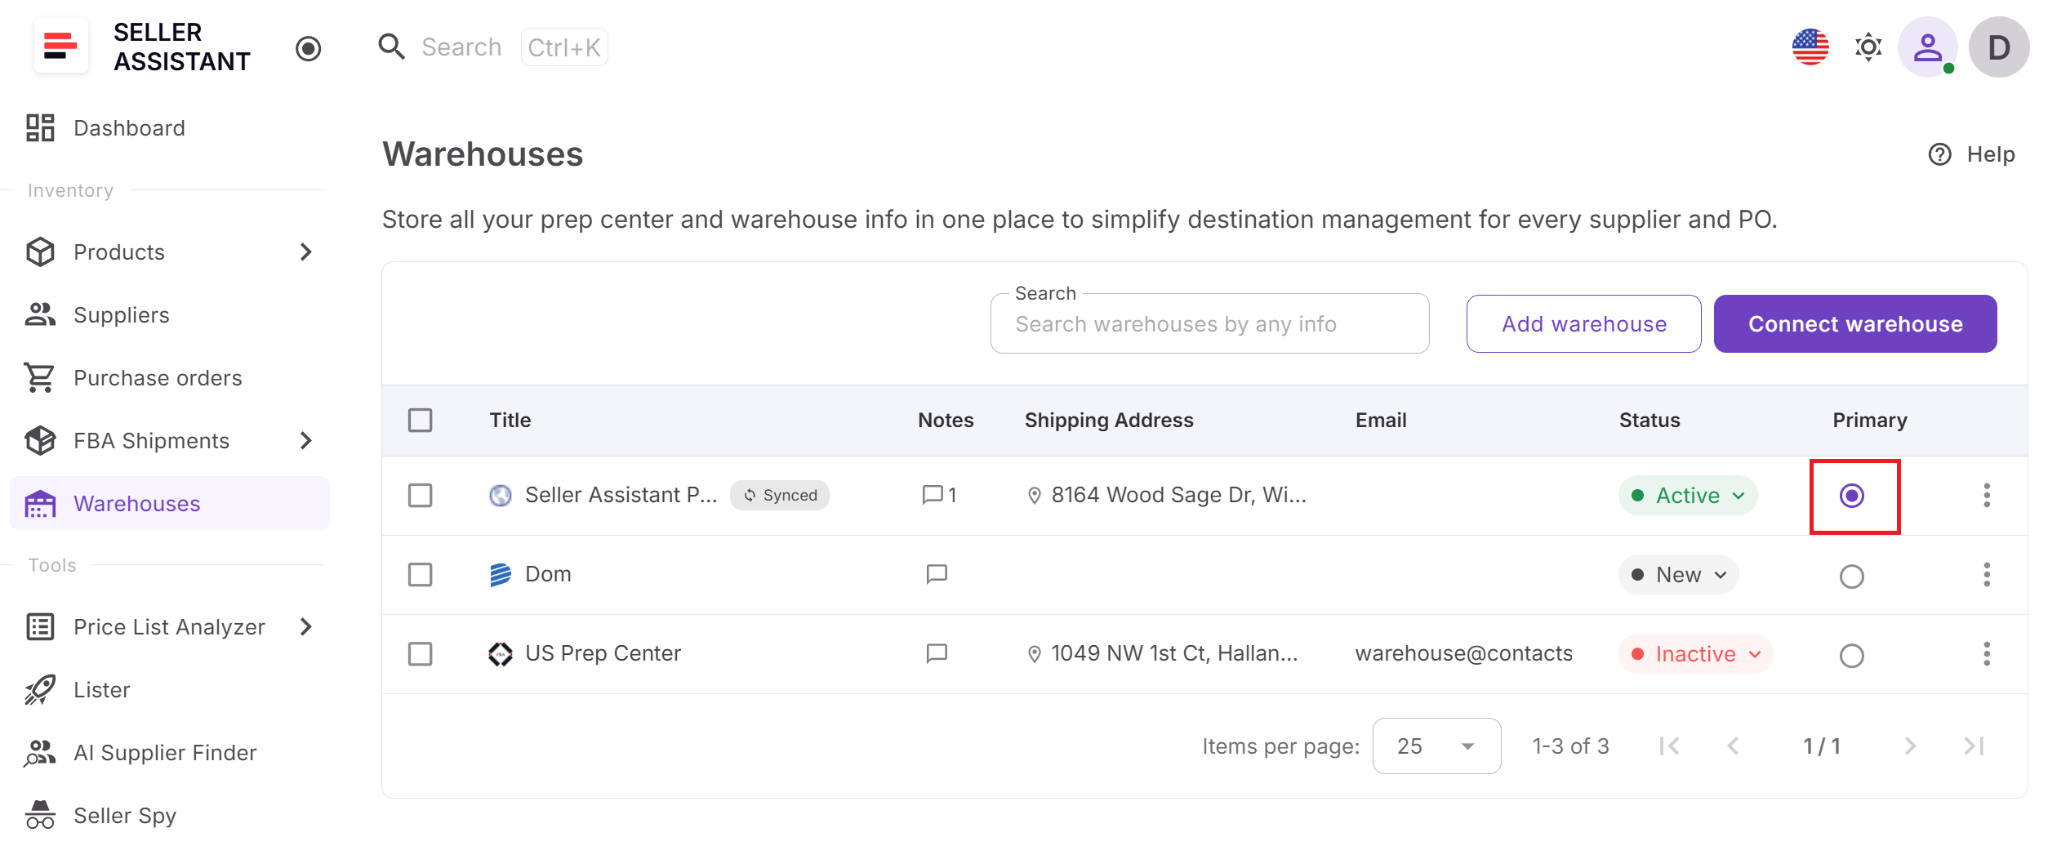Click the top search magnifier icon
Screen dimensions: 2048x843
pos(391,47)
